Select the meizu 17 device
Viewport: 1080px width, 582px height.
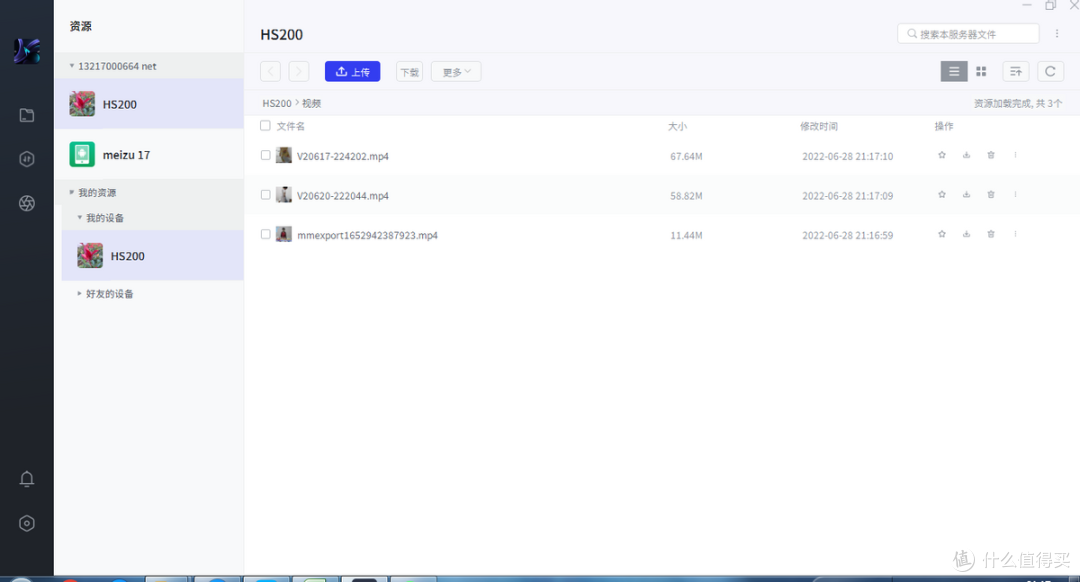149,154
